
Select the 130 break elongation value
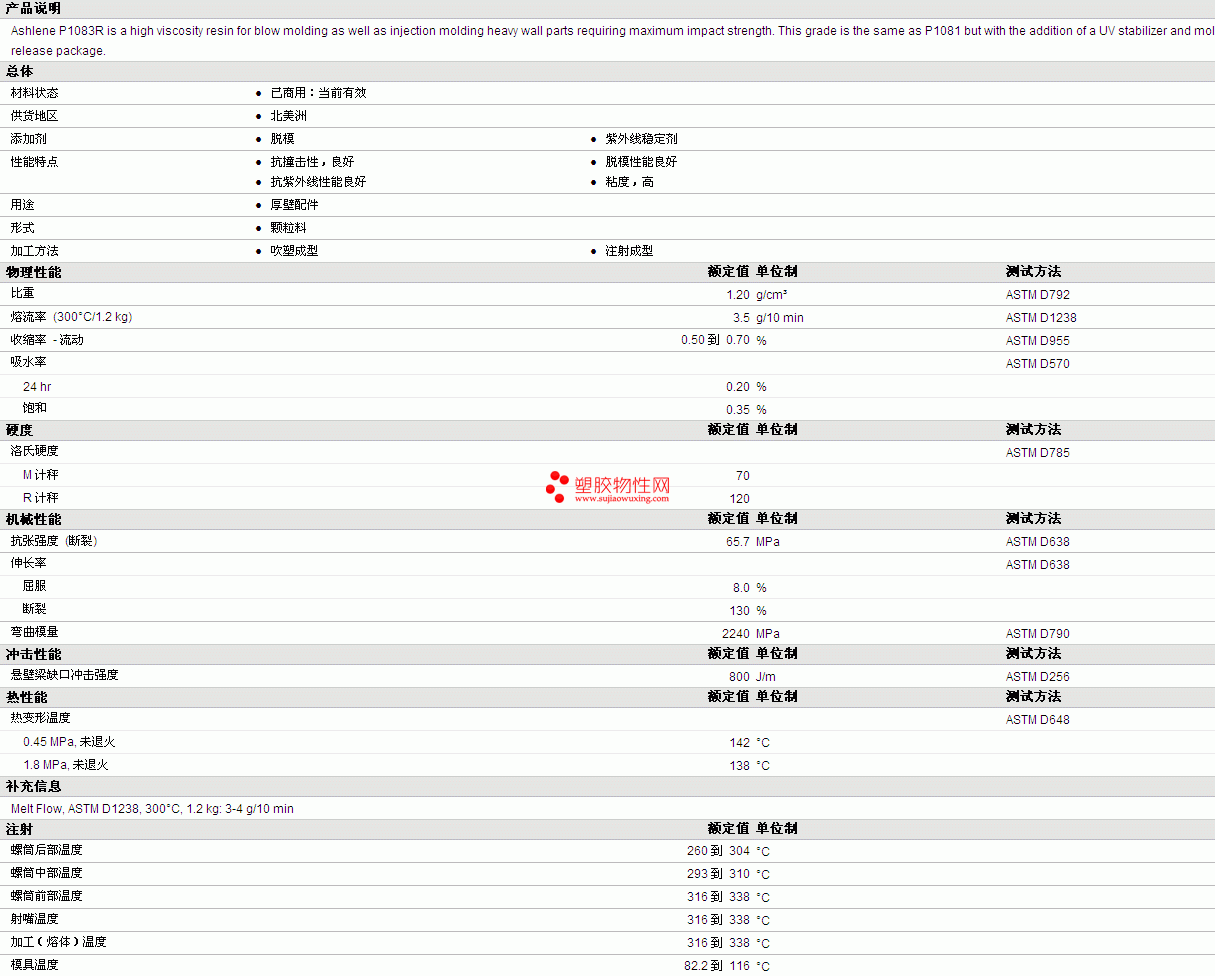tap(739, 611)
